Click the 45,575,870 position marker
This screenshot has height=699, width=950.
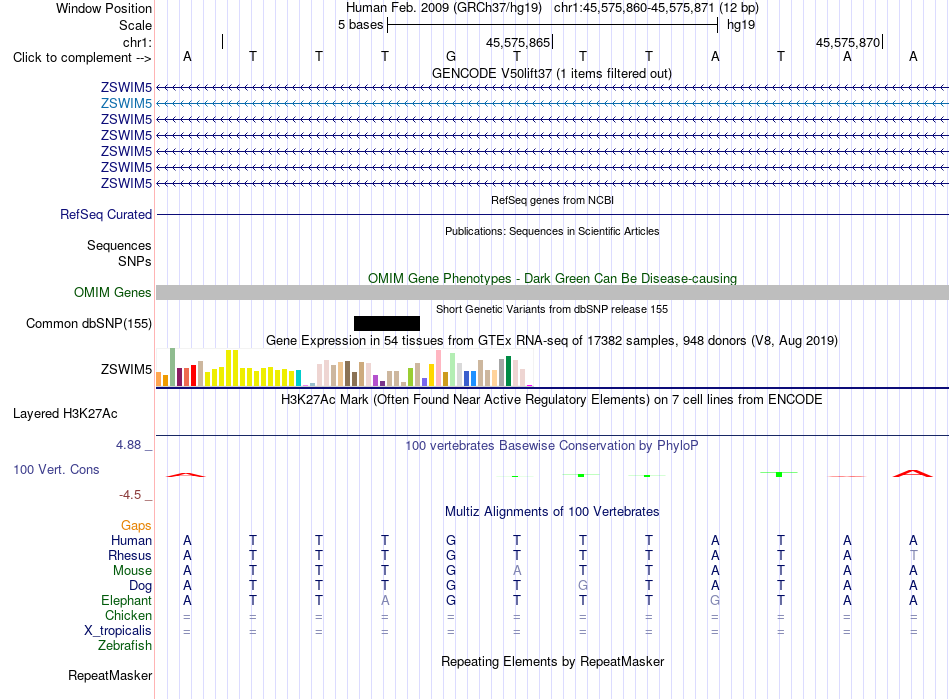(x=848, y=42)
